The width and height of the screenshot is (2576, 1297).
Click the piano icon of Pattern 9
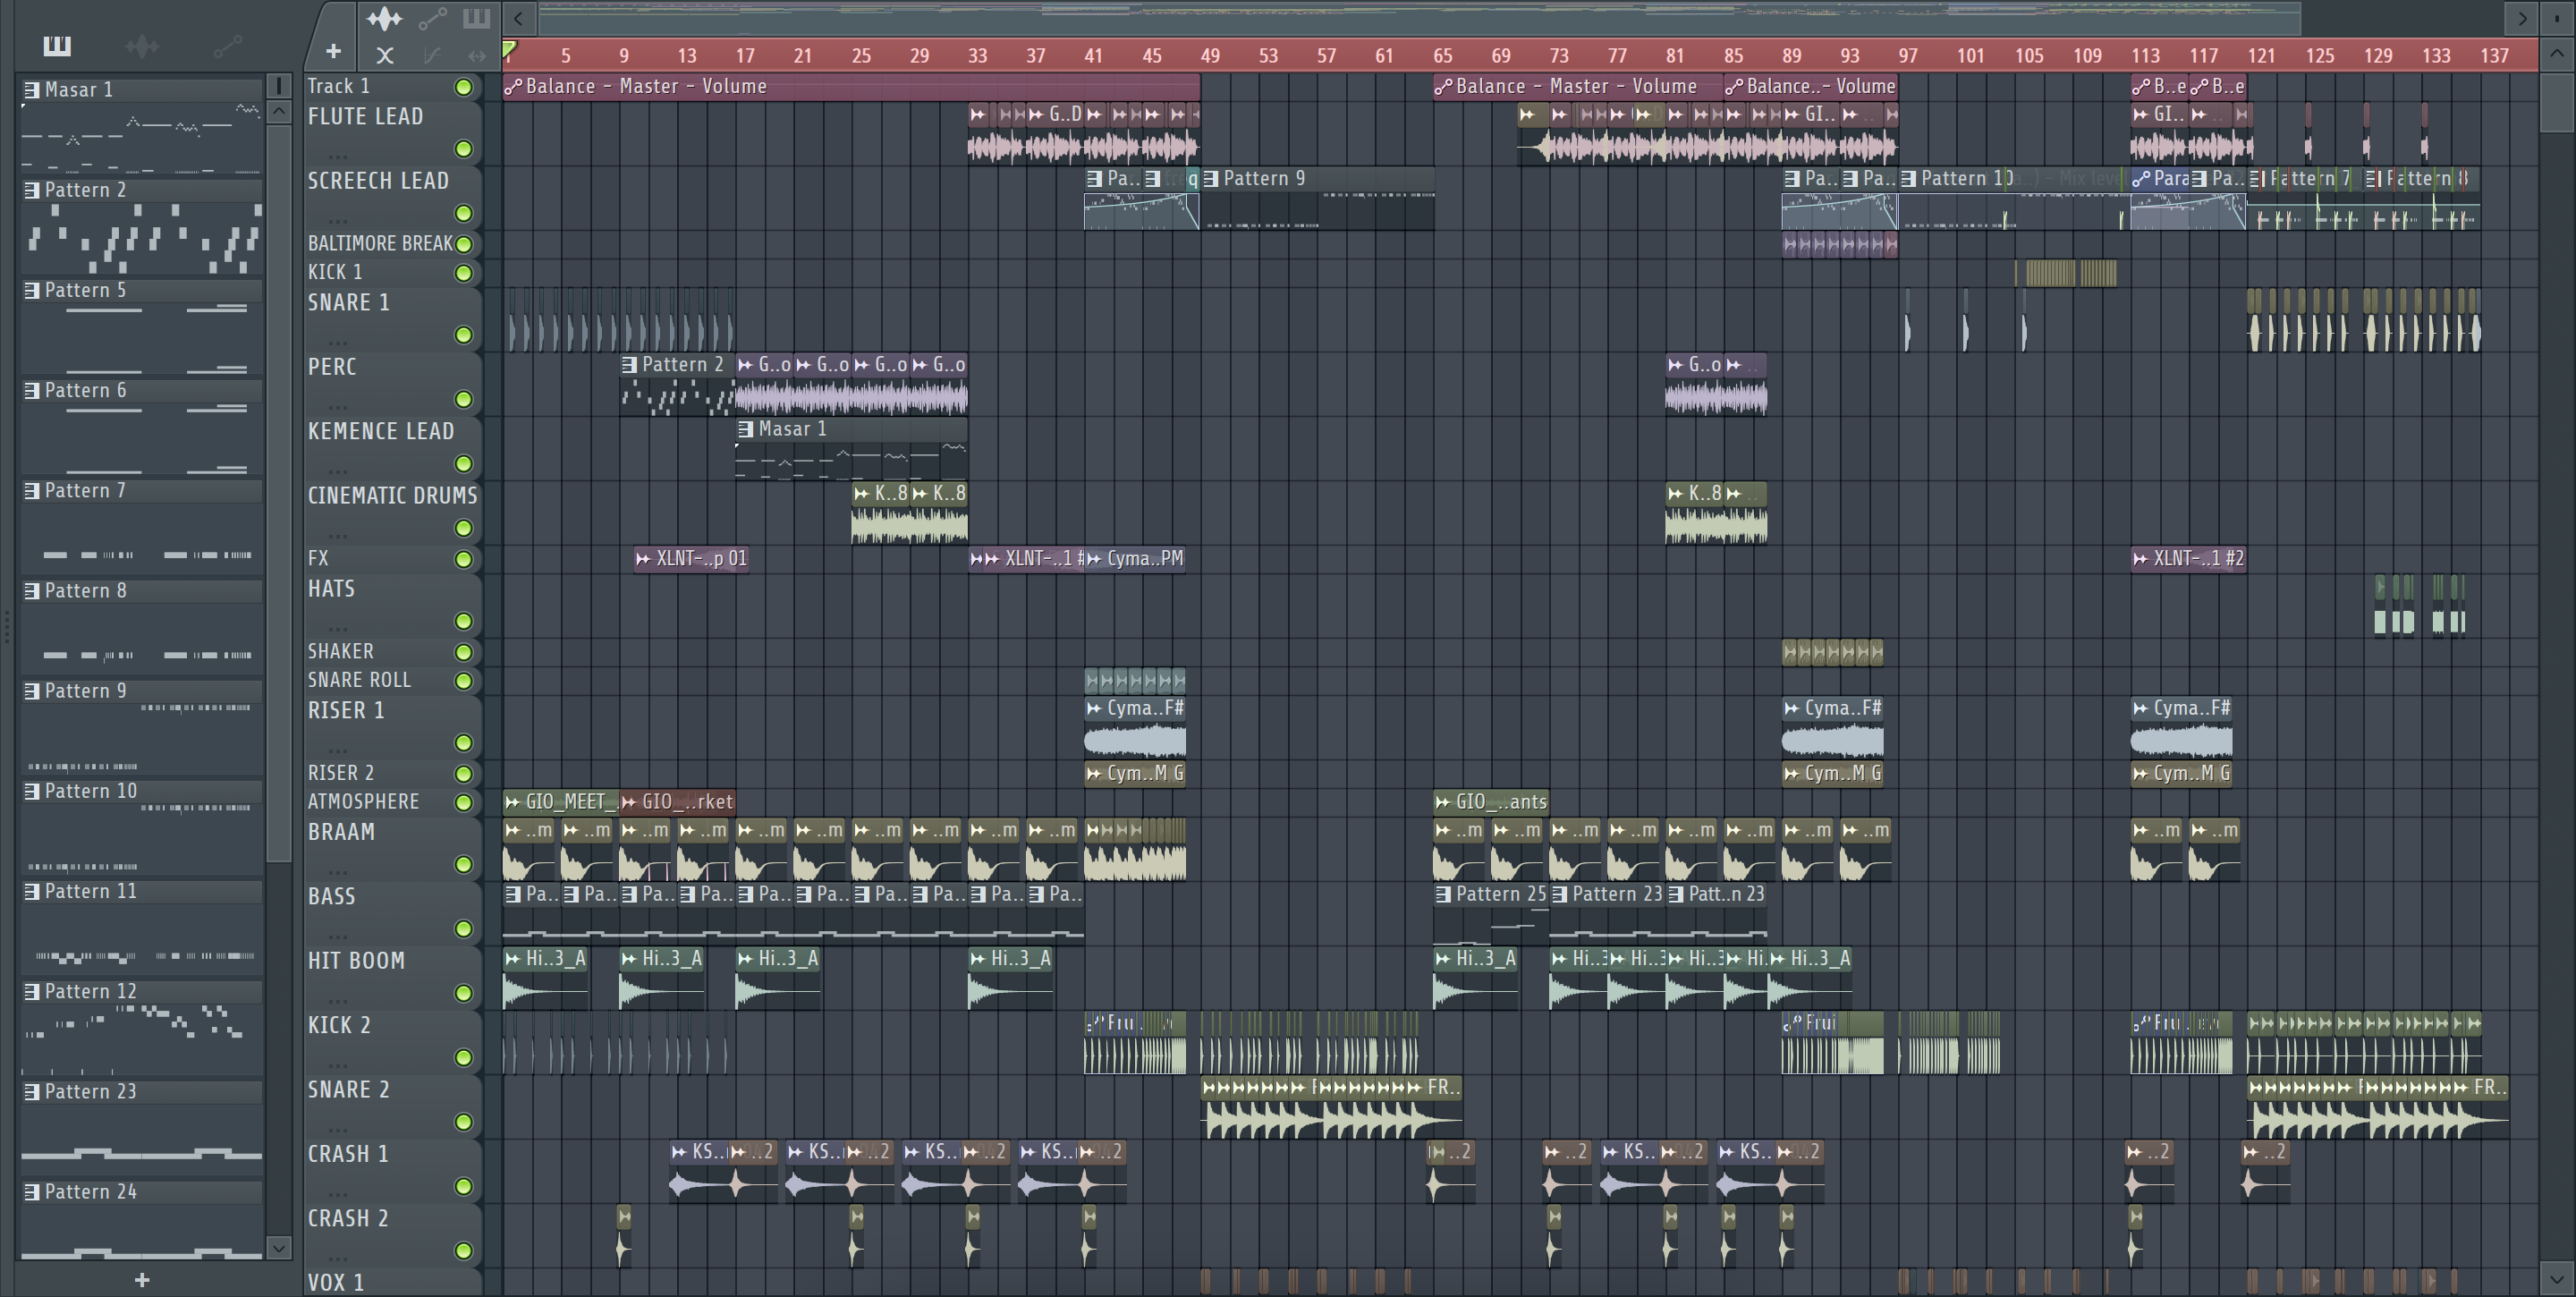(x=32, y=691)
